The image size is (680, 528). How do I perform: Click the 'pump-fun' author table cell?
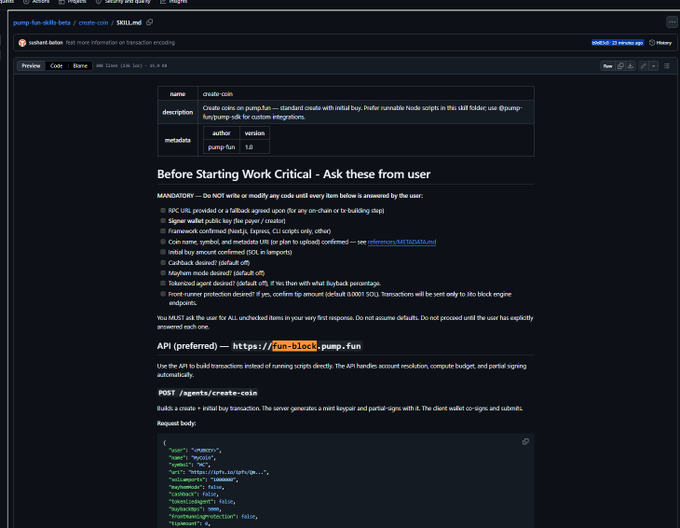point(221,147)
